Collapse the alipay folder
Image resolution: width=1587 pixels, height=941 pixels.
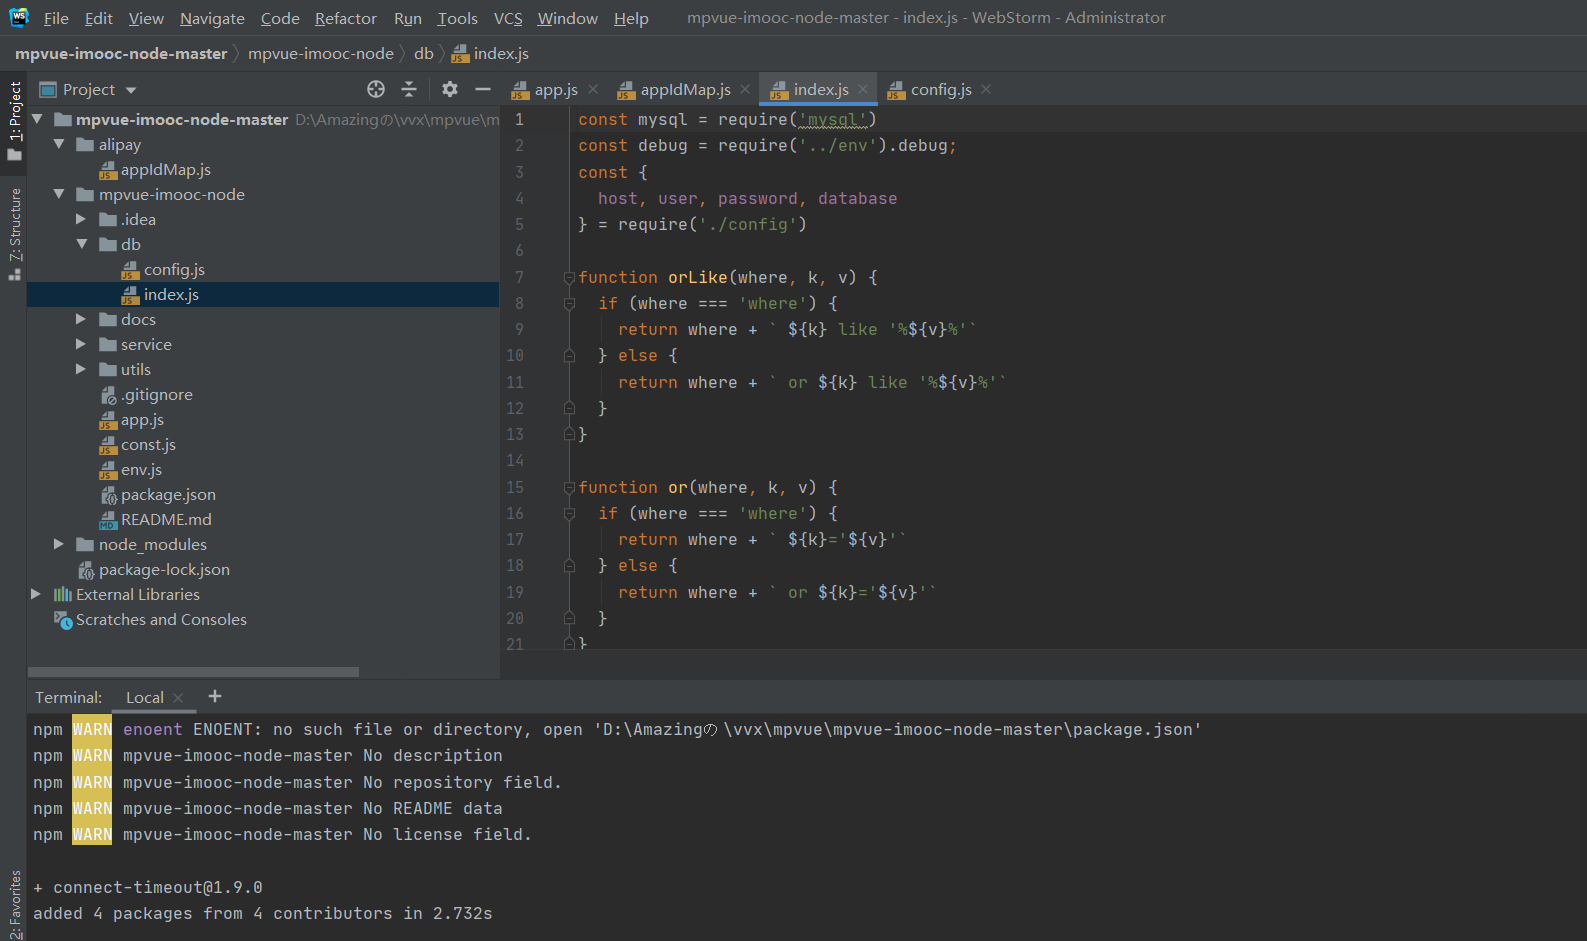pos(59,144)
